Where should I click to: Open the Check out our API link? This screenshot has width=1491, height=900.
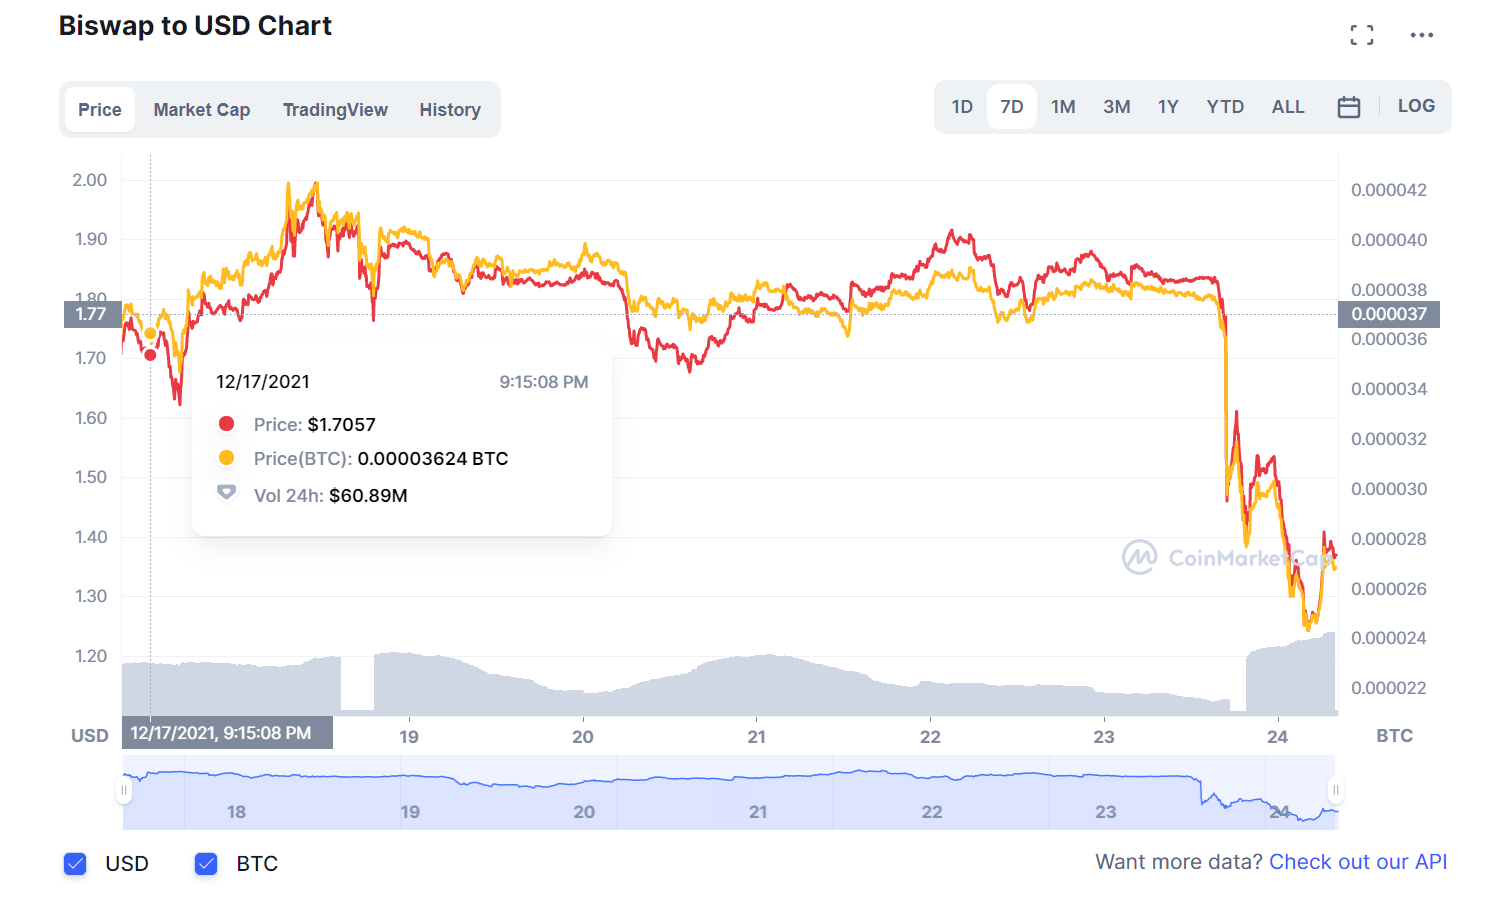[x=1358, y=862]
